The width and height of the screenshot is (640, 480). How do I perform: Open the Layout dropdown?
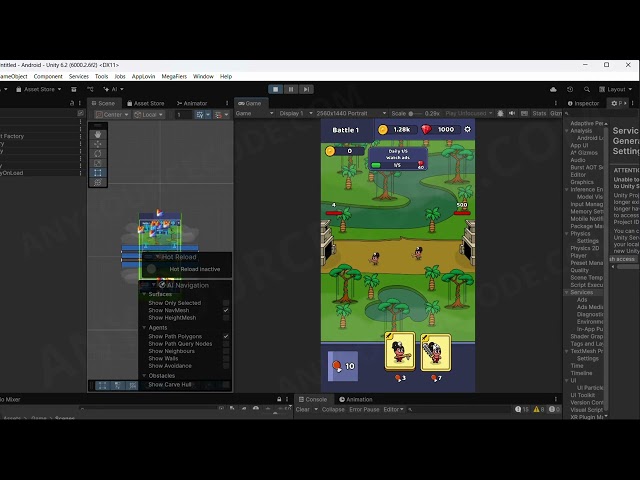pyautogui.click(x=616, y=89)
